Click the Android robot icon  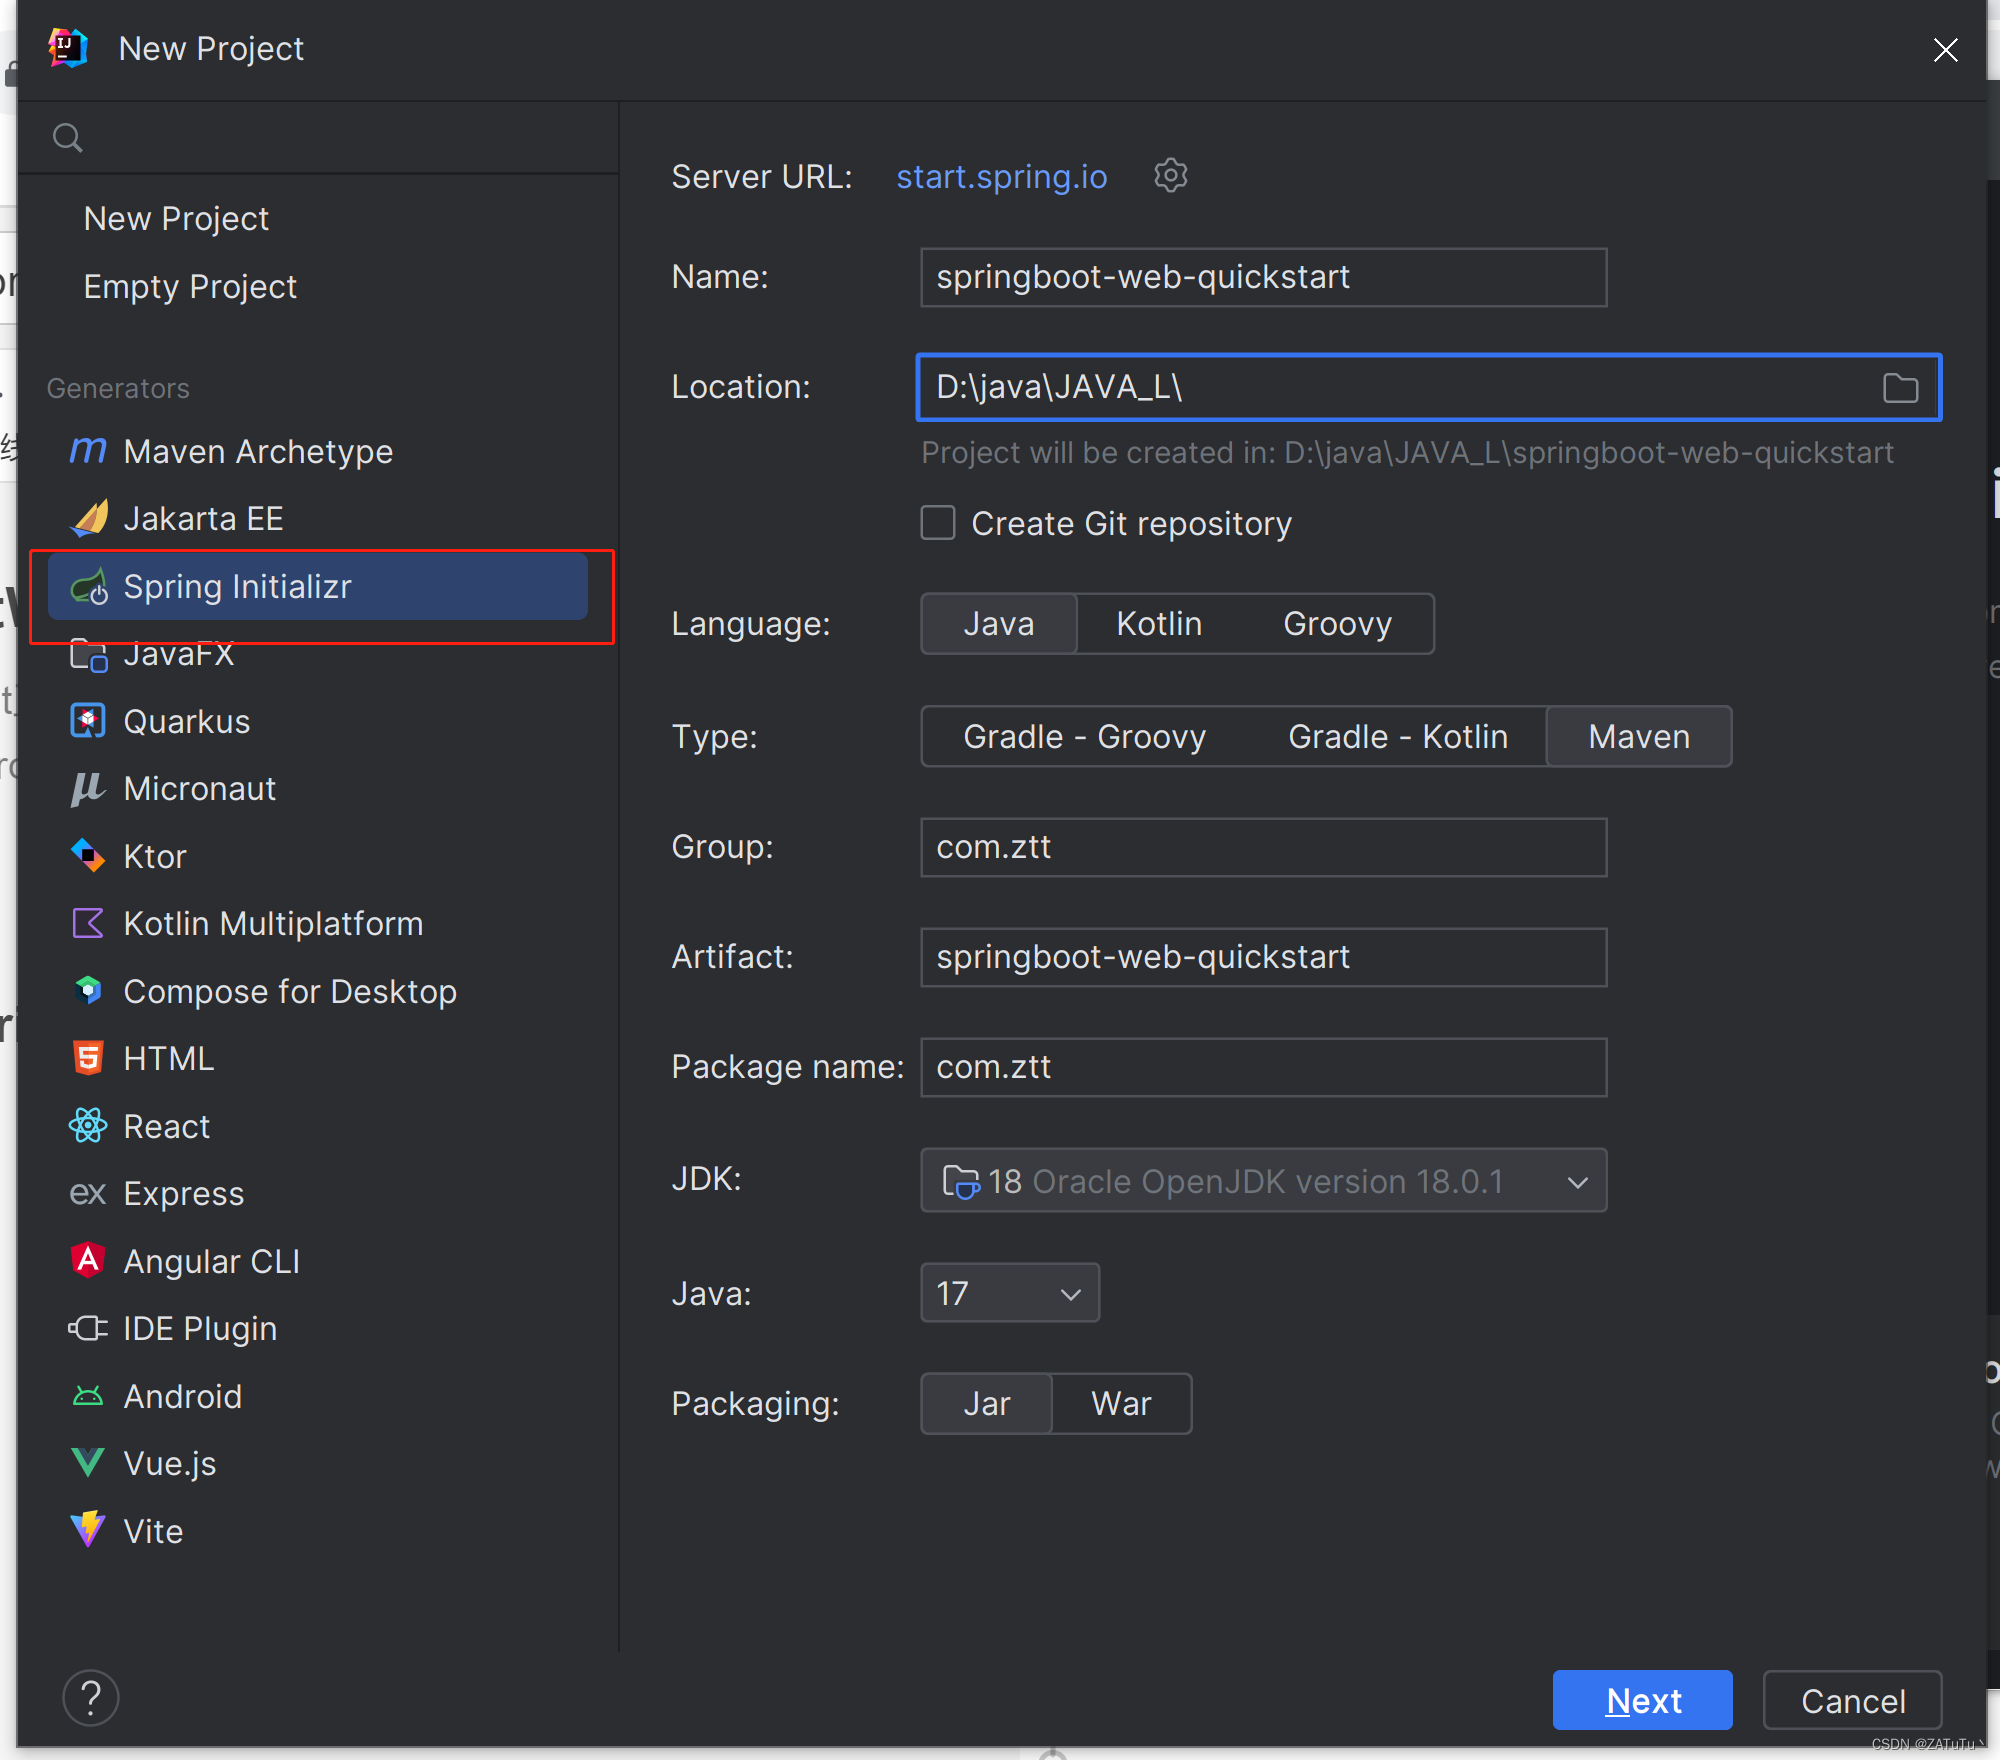pyautogui.click(x=88, y=1396)
